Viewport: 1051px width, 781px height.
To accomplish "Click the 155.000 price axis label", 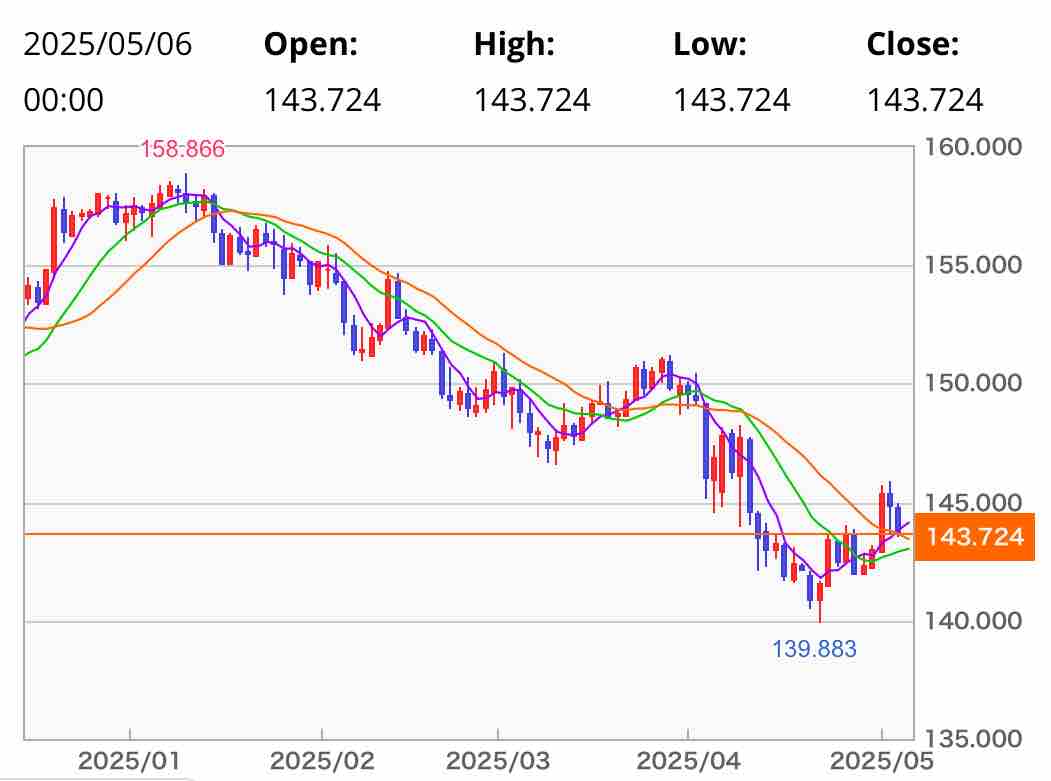I will coord(973,265).
